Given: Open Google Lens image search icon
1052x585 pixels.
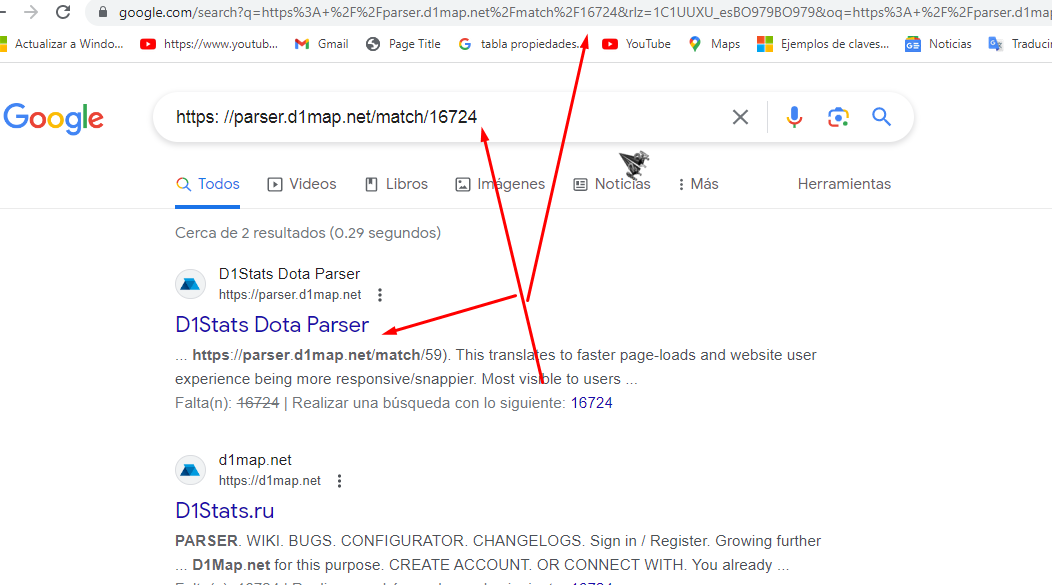Looking at the screenshot, I should click(838, 117).
